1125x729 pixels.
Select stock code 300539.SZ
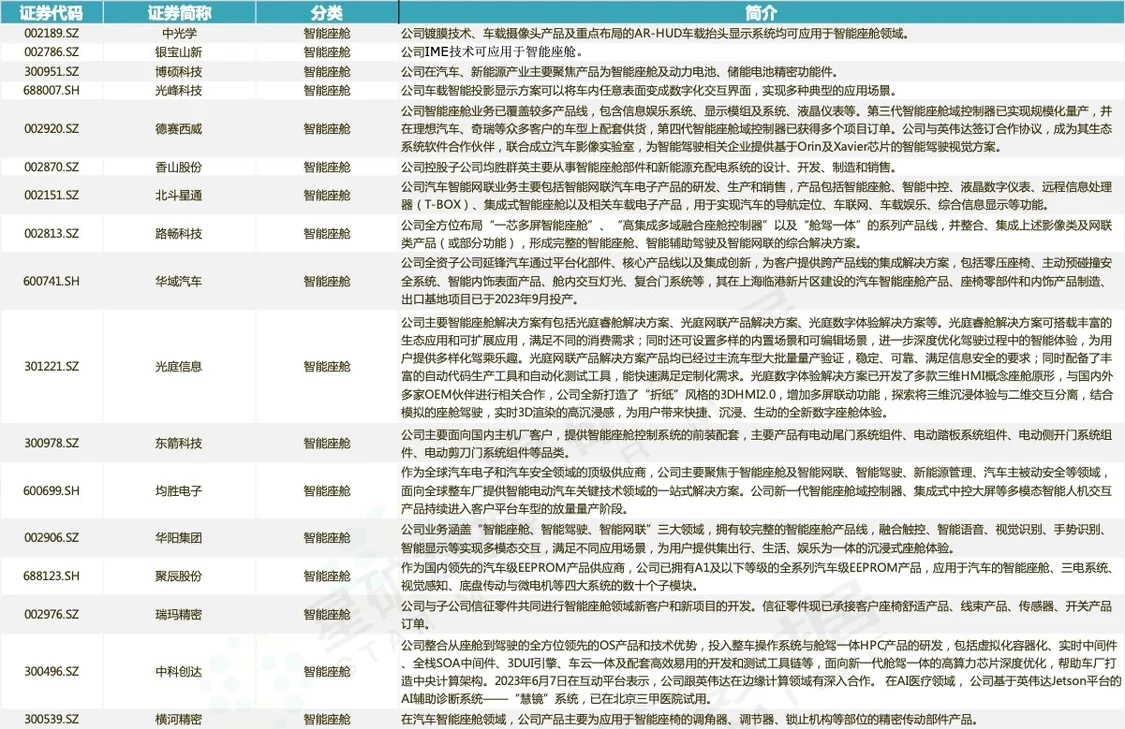51,719
